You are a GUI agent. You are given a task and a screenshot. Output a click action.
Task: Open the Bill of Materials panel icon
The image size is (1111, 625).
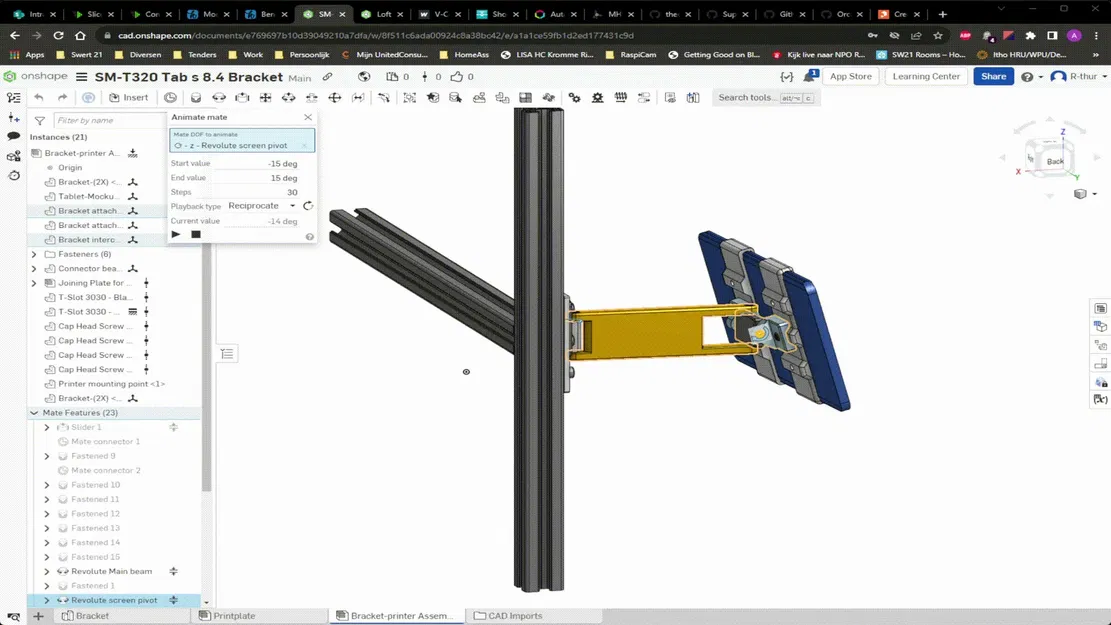1100,309
